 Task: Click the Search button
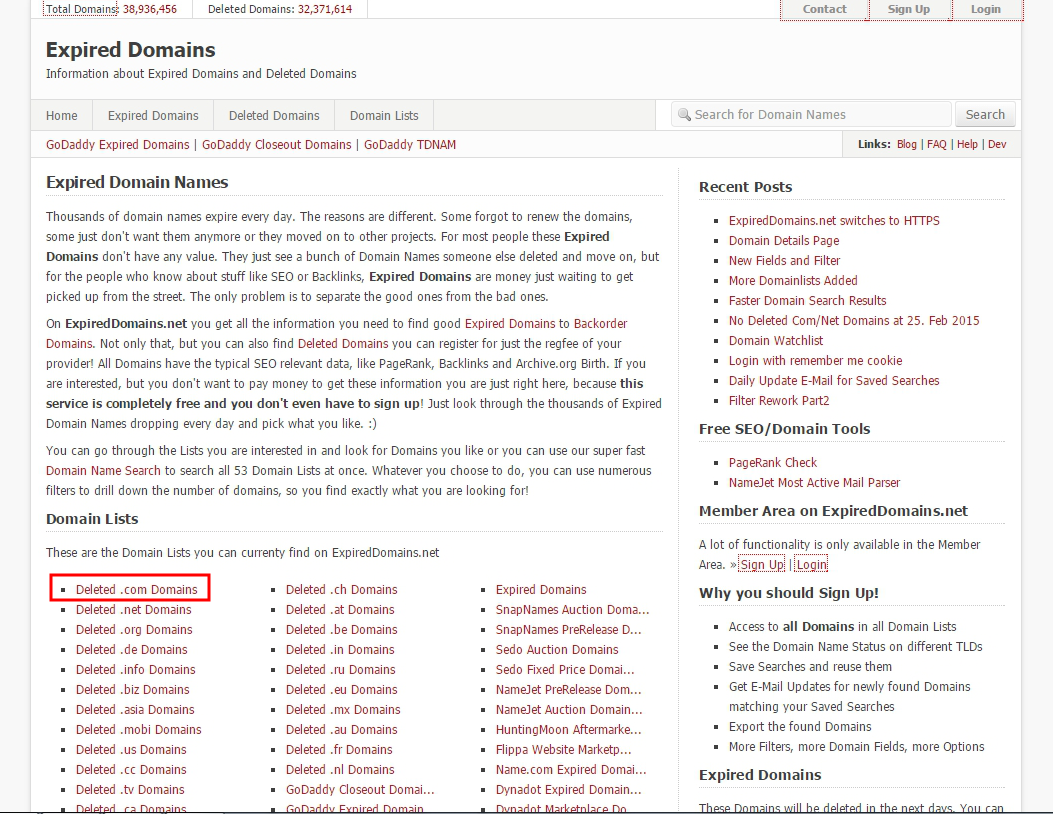(x=985, y=114)
